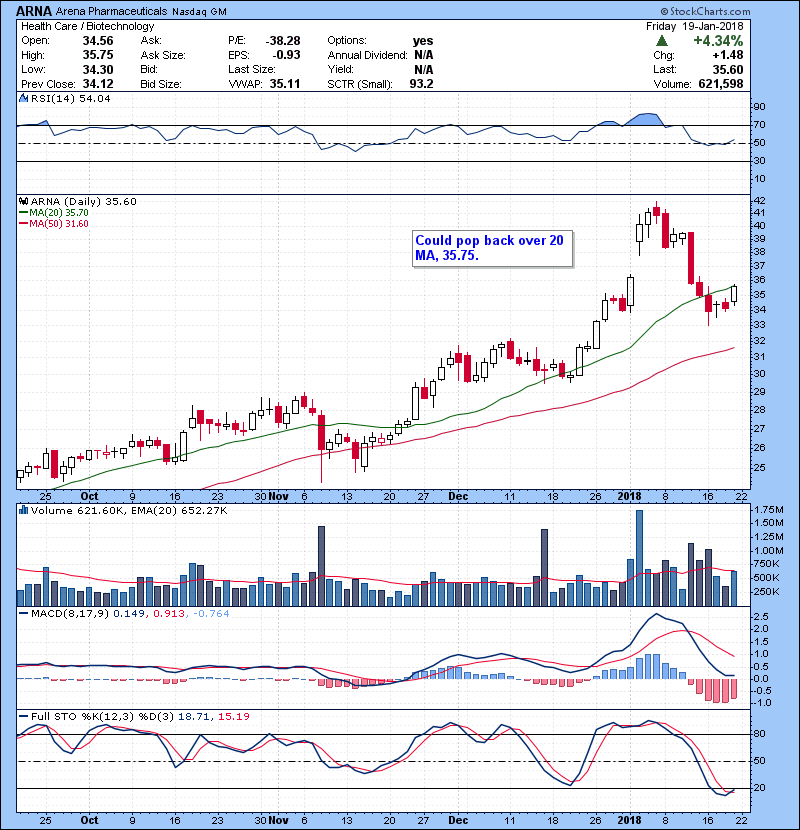The image size is (800, 830).
Task: Click the Open value 34.56
Action: [98, 41]
